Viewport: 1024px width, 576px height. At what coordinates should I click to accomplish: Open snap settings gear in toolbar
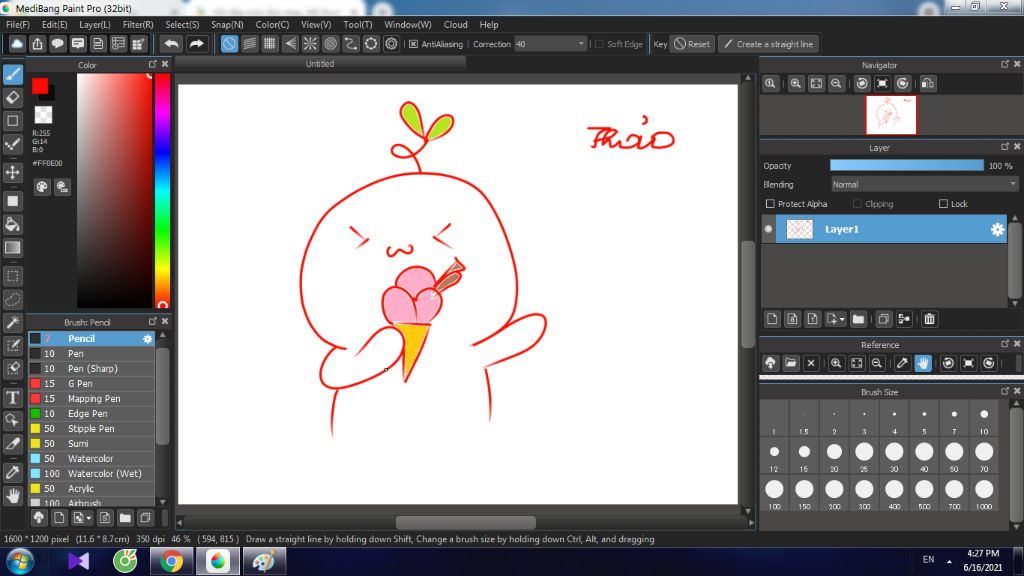point(391,44)
